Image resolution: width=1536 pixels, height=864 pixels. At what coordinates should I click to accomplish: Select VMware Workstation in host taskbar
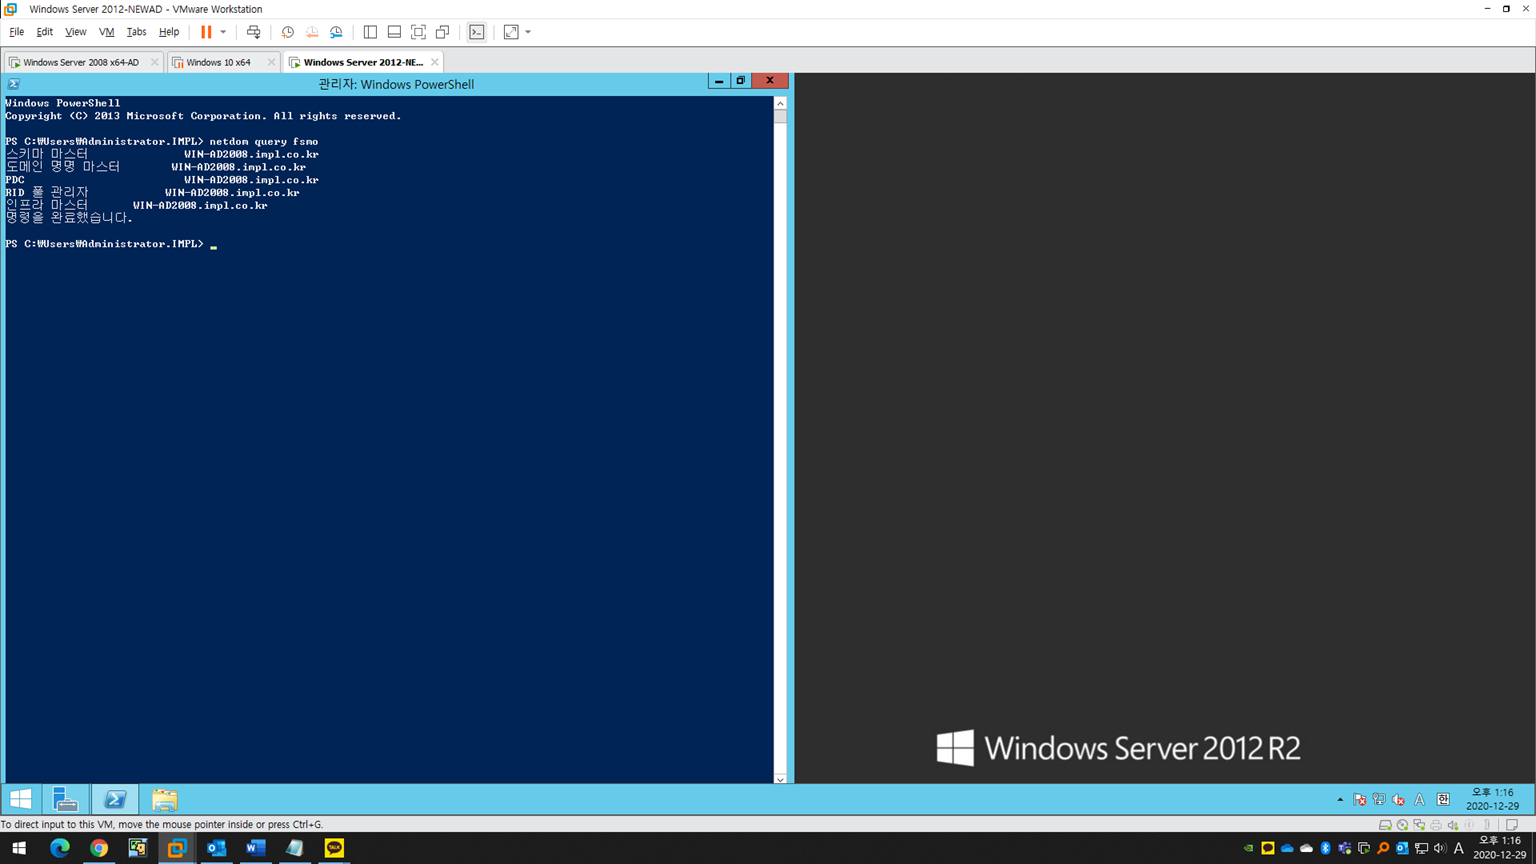177,848
